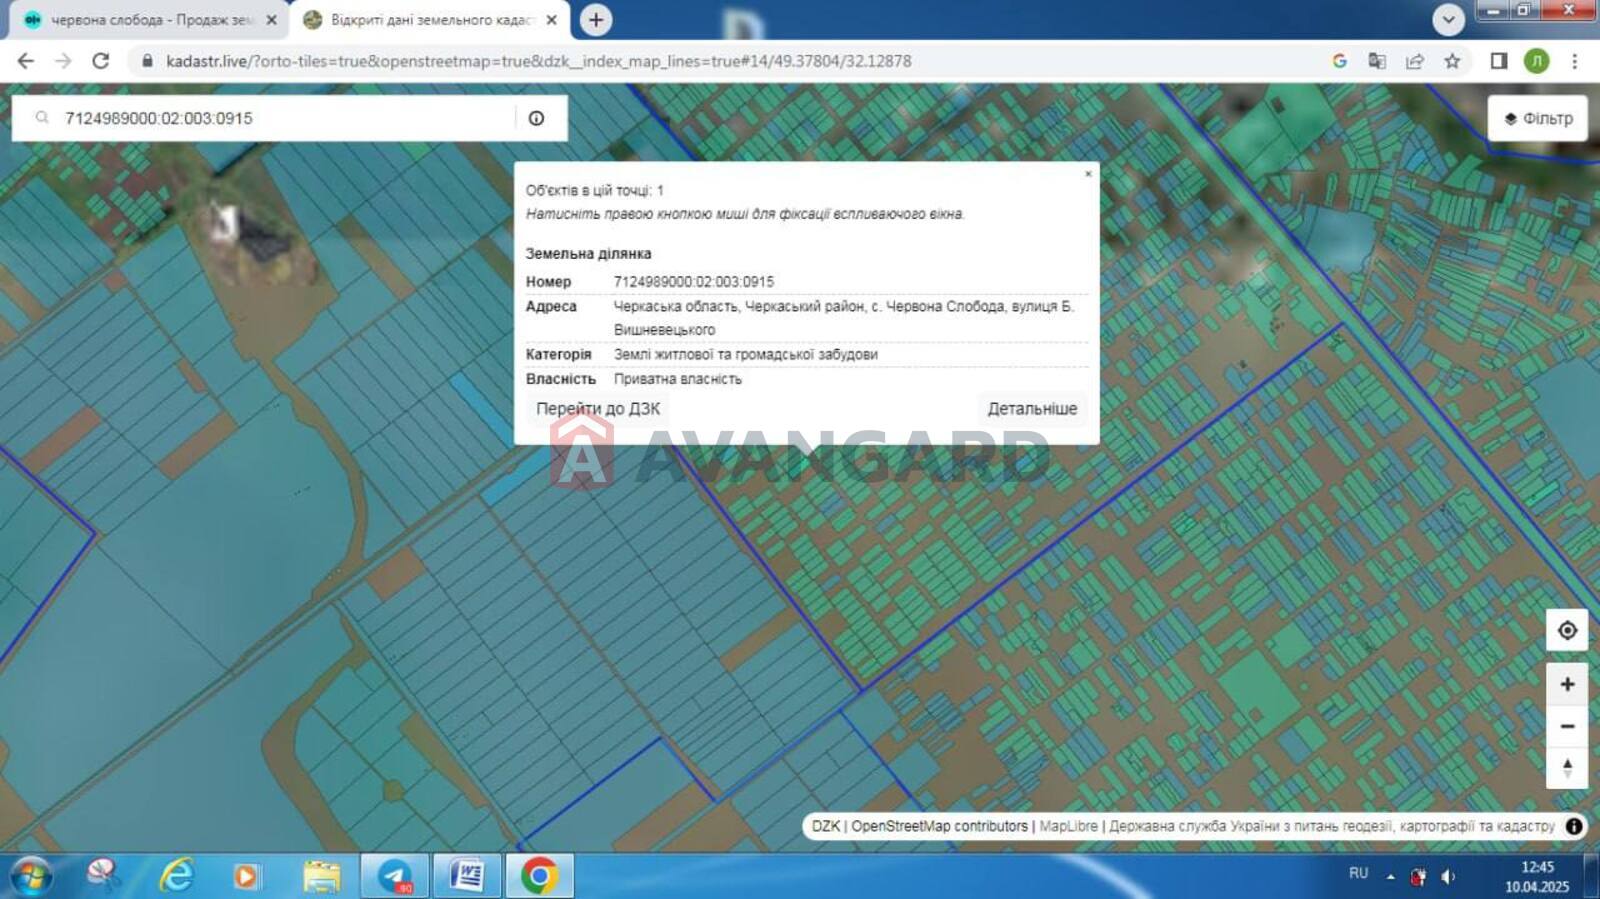This screenshot has height=899, width=1600.
Task: Zoom in the map with plus button
Action: coord(1567,684)
